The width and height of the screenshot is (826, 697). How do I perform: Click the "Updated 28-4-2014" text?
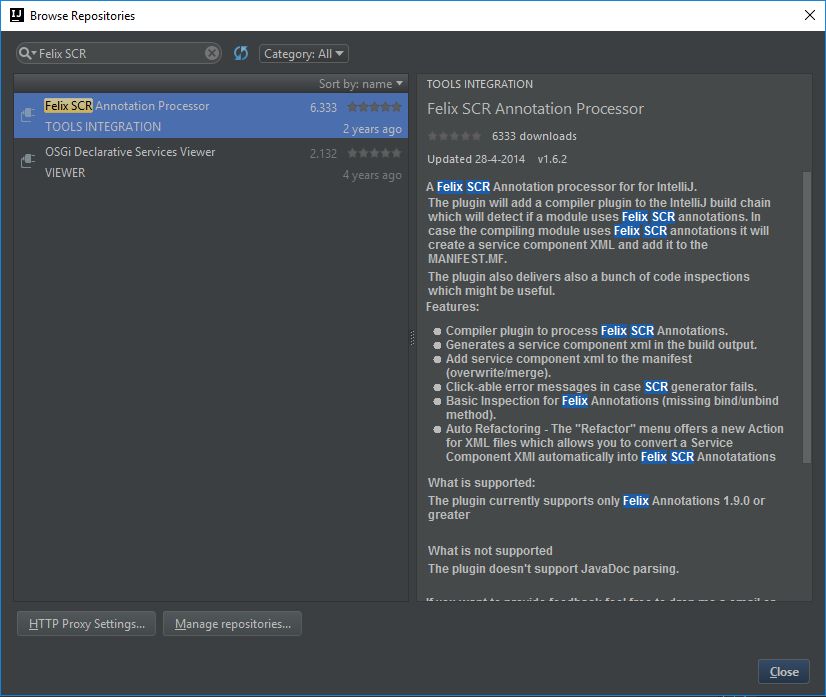point(476,159)
